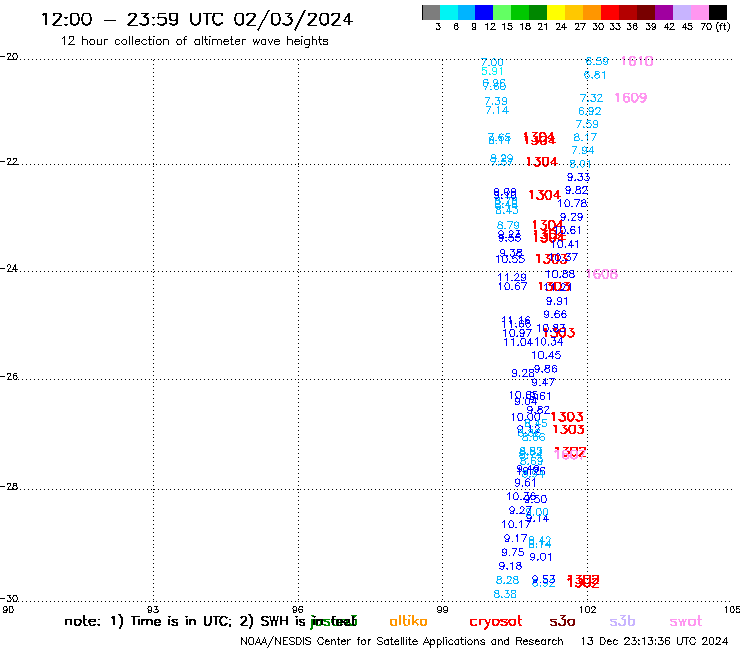Select wave height value '7.14'
This screenshot has height=650, width=740.
click(497, 110)
